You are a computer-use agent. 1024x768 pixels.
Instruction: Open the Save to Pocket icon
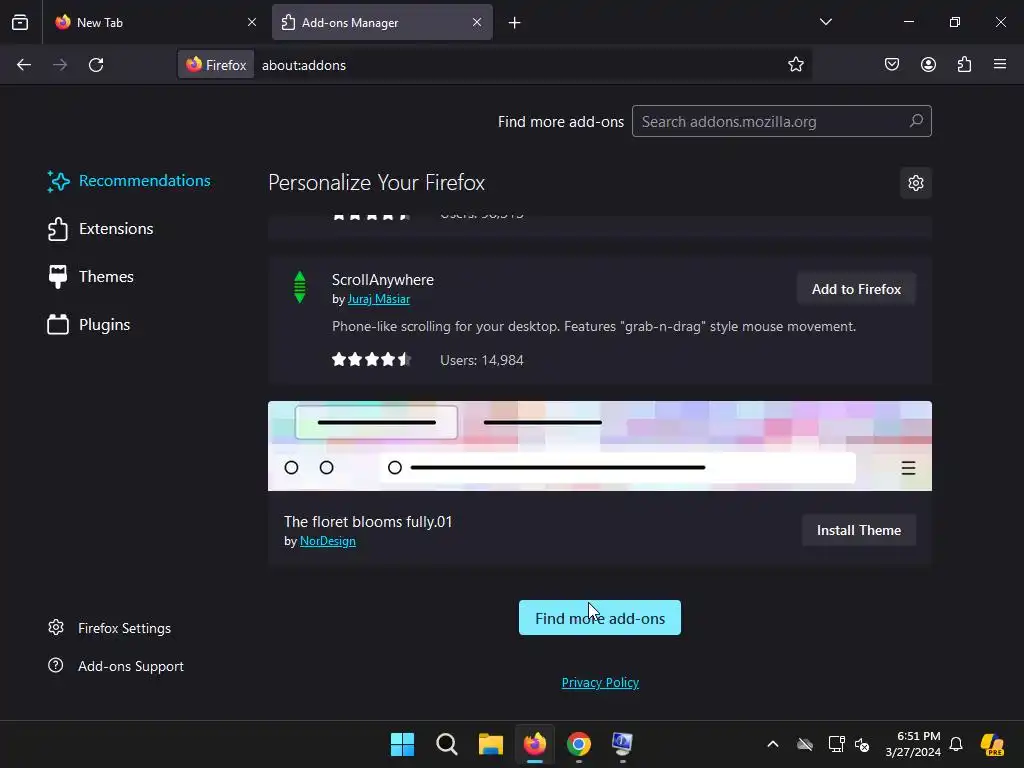[x=891, y=64]
